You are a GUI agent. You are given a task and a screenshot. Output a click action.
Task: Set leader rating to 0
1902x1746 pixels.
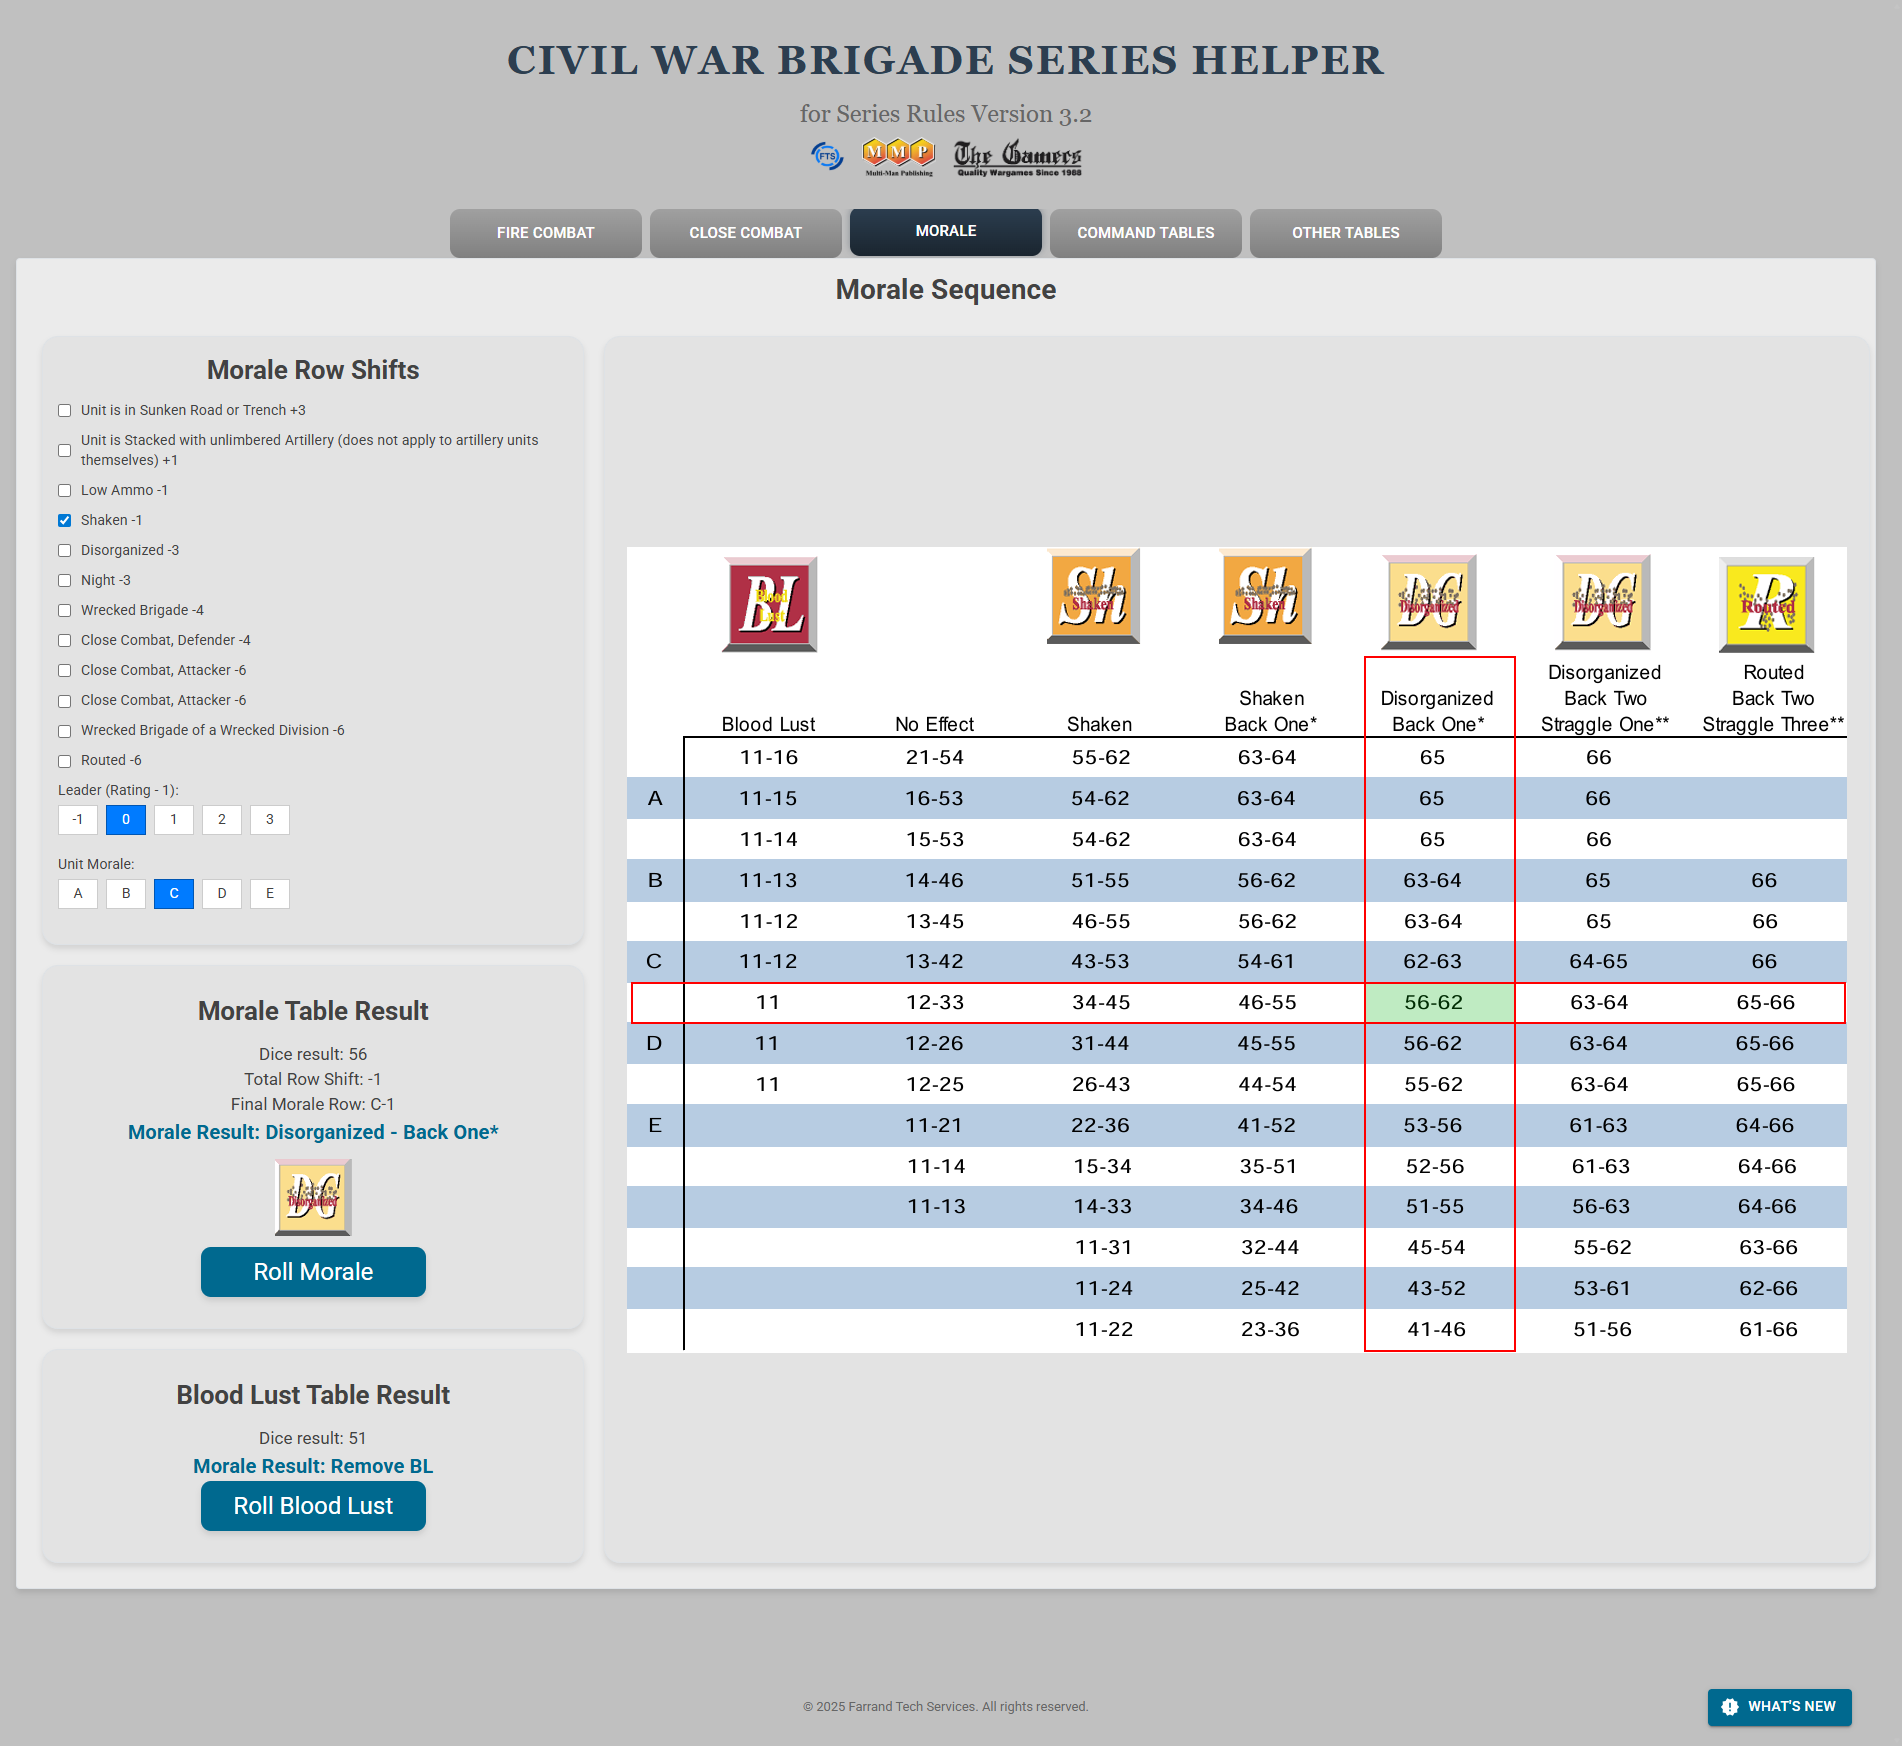tap(126, 820)
